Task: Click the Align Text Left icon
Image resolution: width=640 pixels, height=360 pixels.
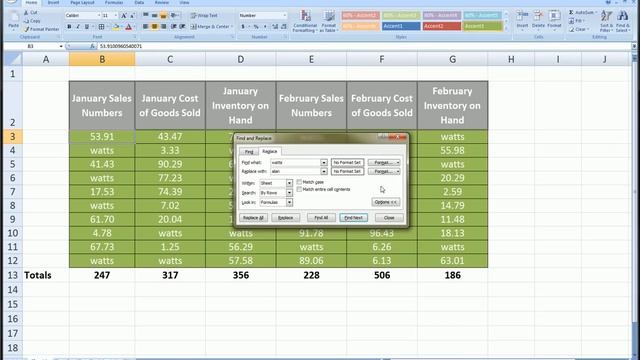Action: point(145,27)
